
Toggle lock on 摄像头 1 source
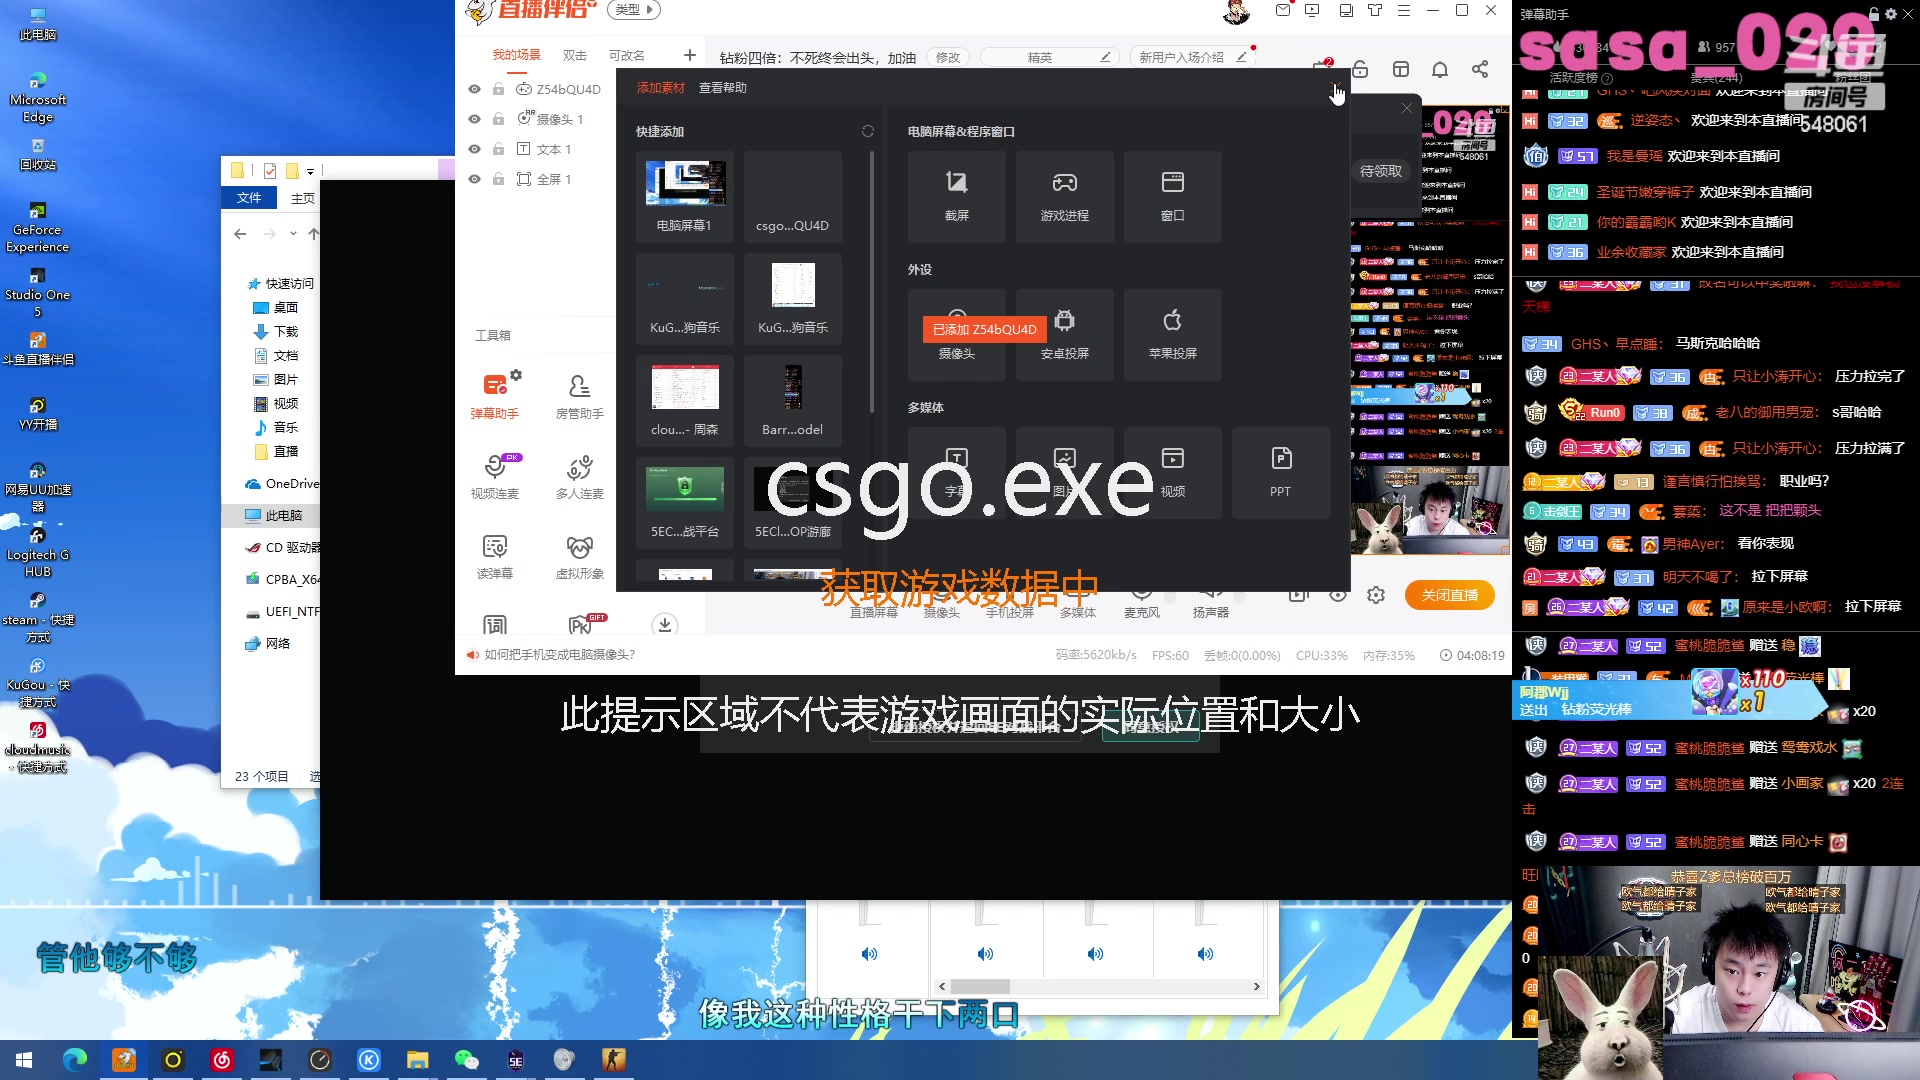coord(498,119)
